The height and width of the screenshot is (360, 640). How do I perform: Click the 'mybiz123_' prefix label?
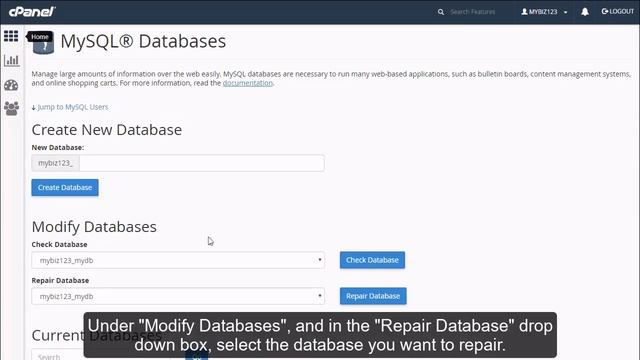click(56, 163)
